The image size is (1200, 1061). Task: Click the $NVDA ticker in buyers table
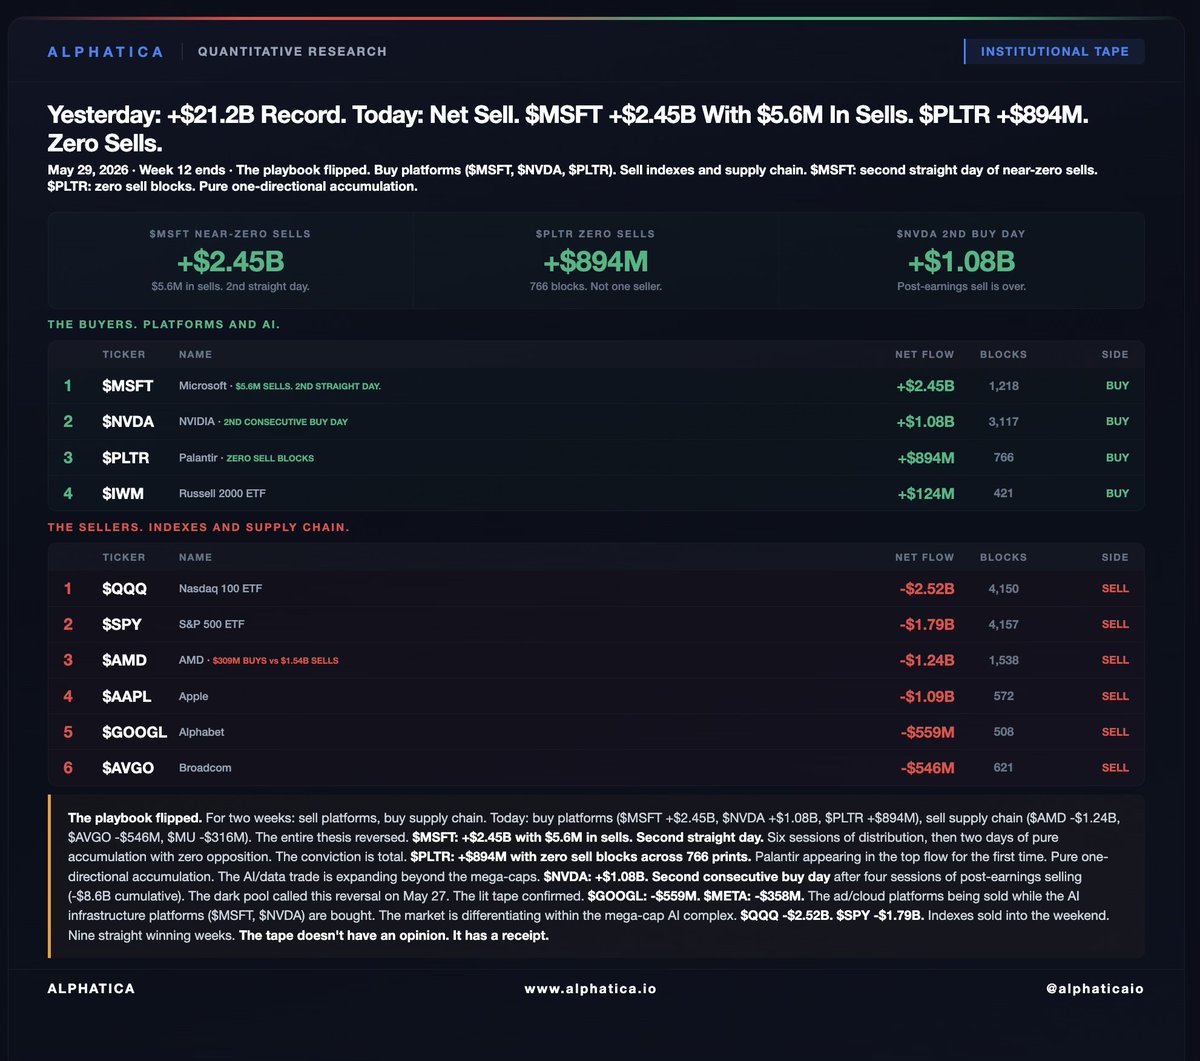point(128,422)
